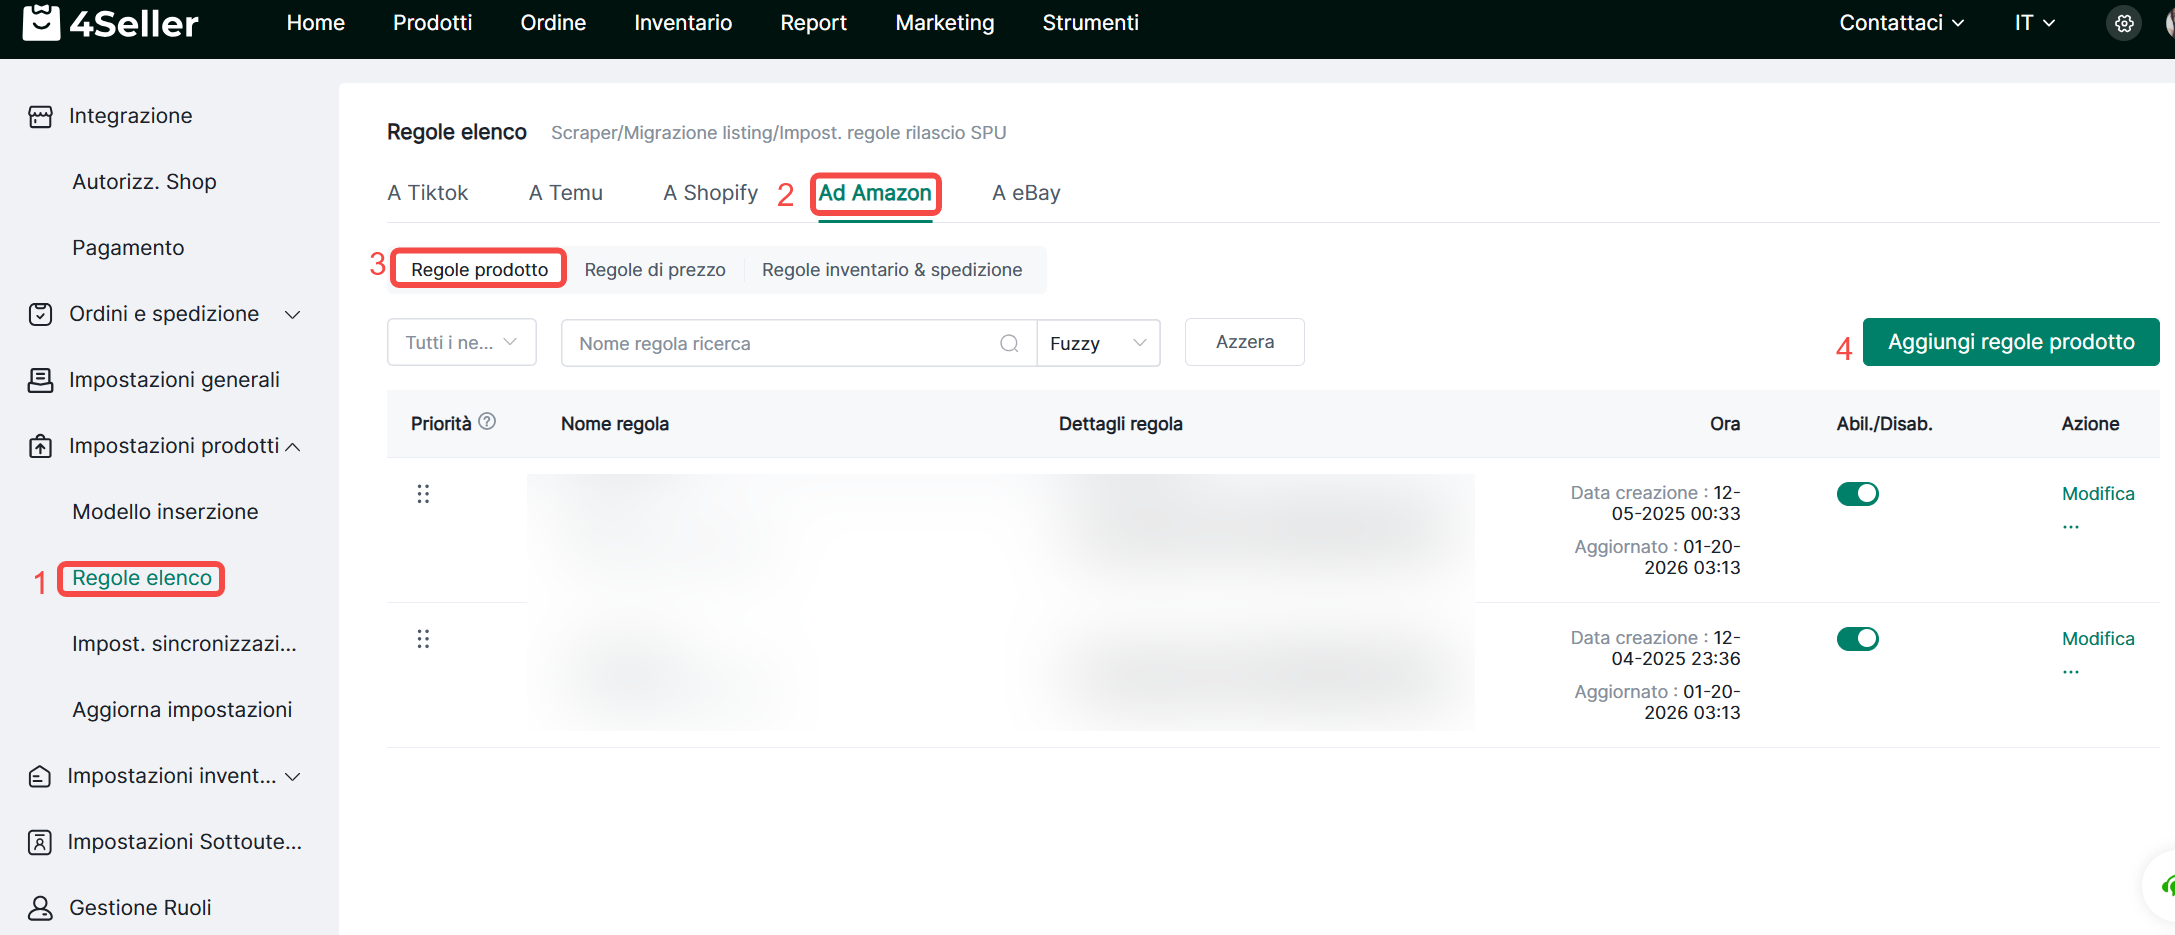
Task: Click Aggiungi regole prodotto button
Action: tap(2010, 342)
